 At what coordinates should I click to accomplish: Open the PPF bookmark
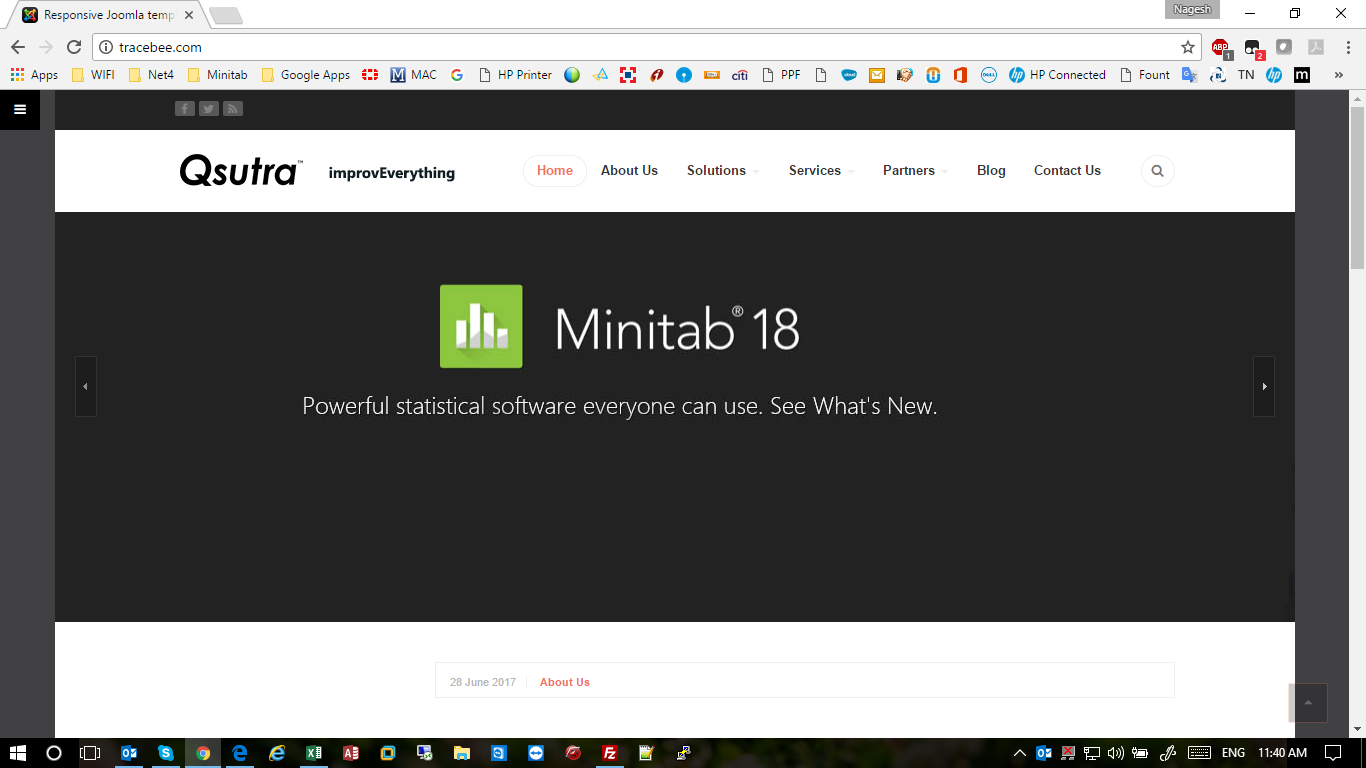pos(781,75)
